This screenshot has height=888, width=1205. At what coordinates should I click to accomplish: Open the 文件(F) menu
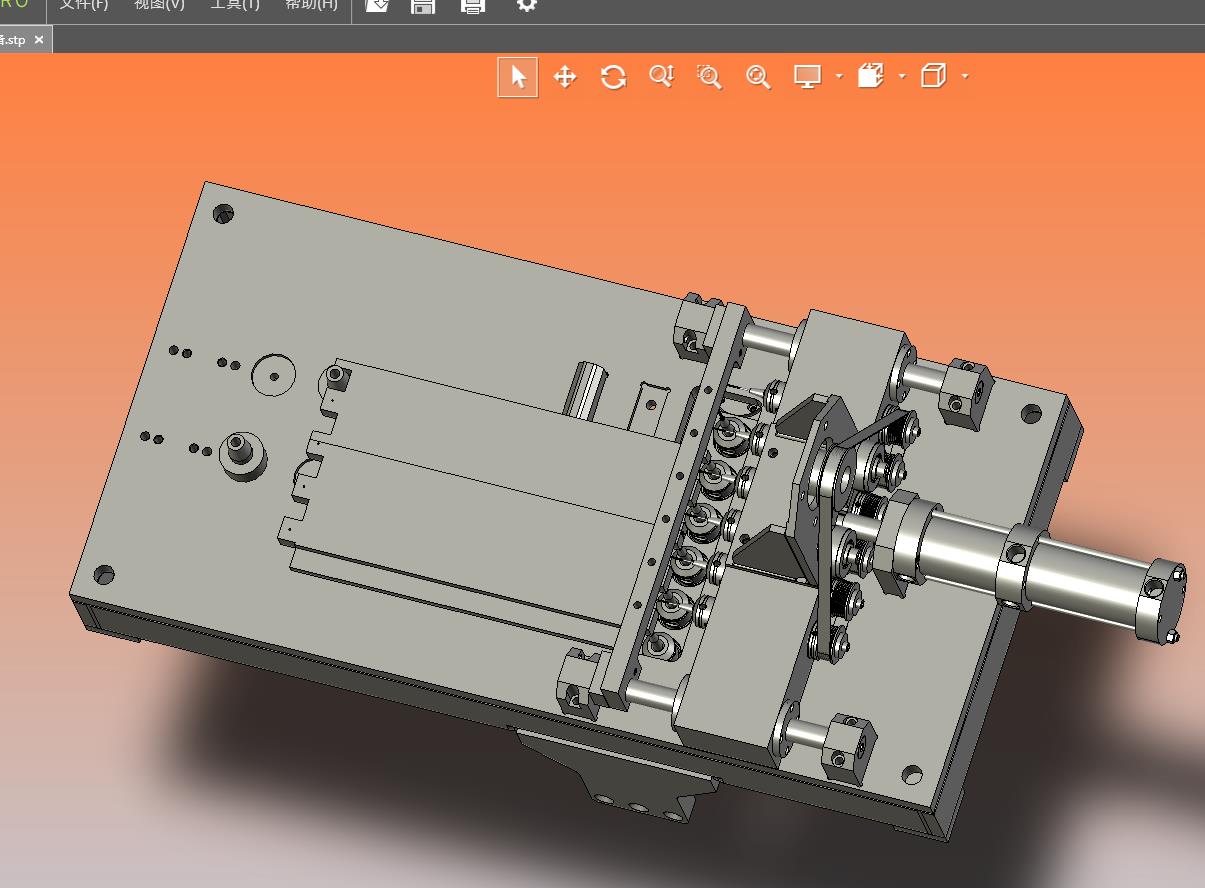(x=84, y=5)
